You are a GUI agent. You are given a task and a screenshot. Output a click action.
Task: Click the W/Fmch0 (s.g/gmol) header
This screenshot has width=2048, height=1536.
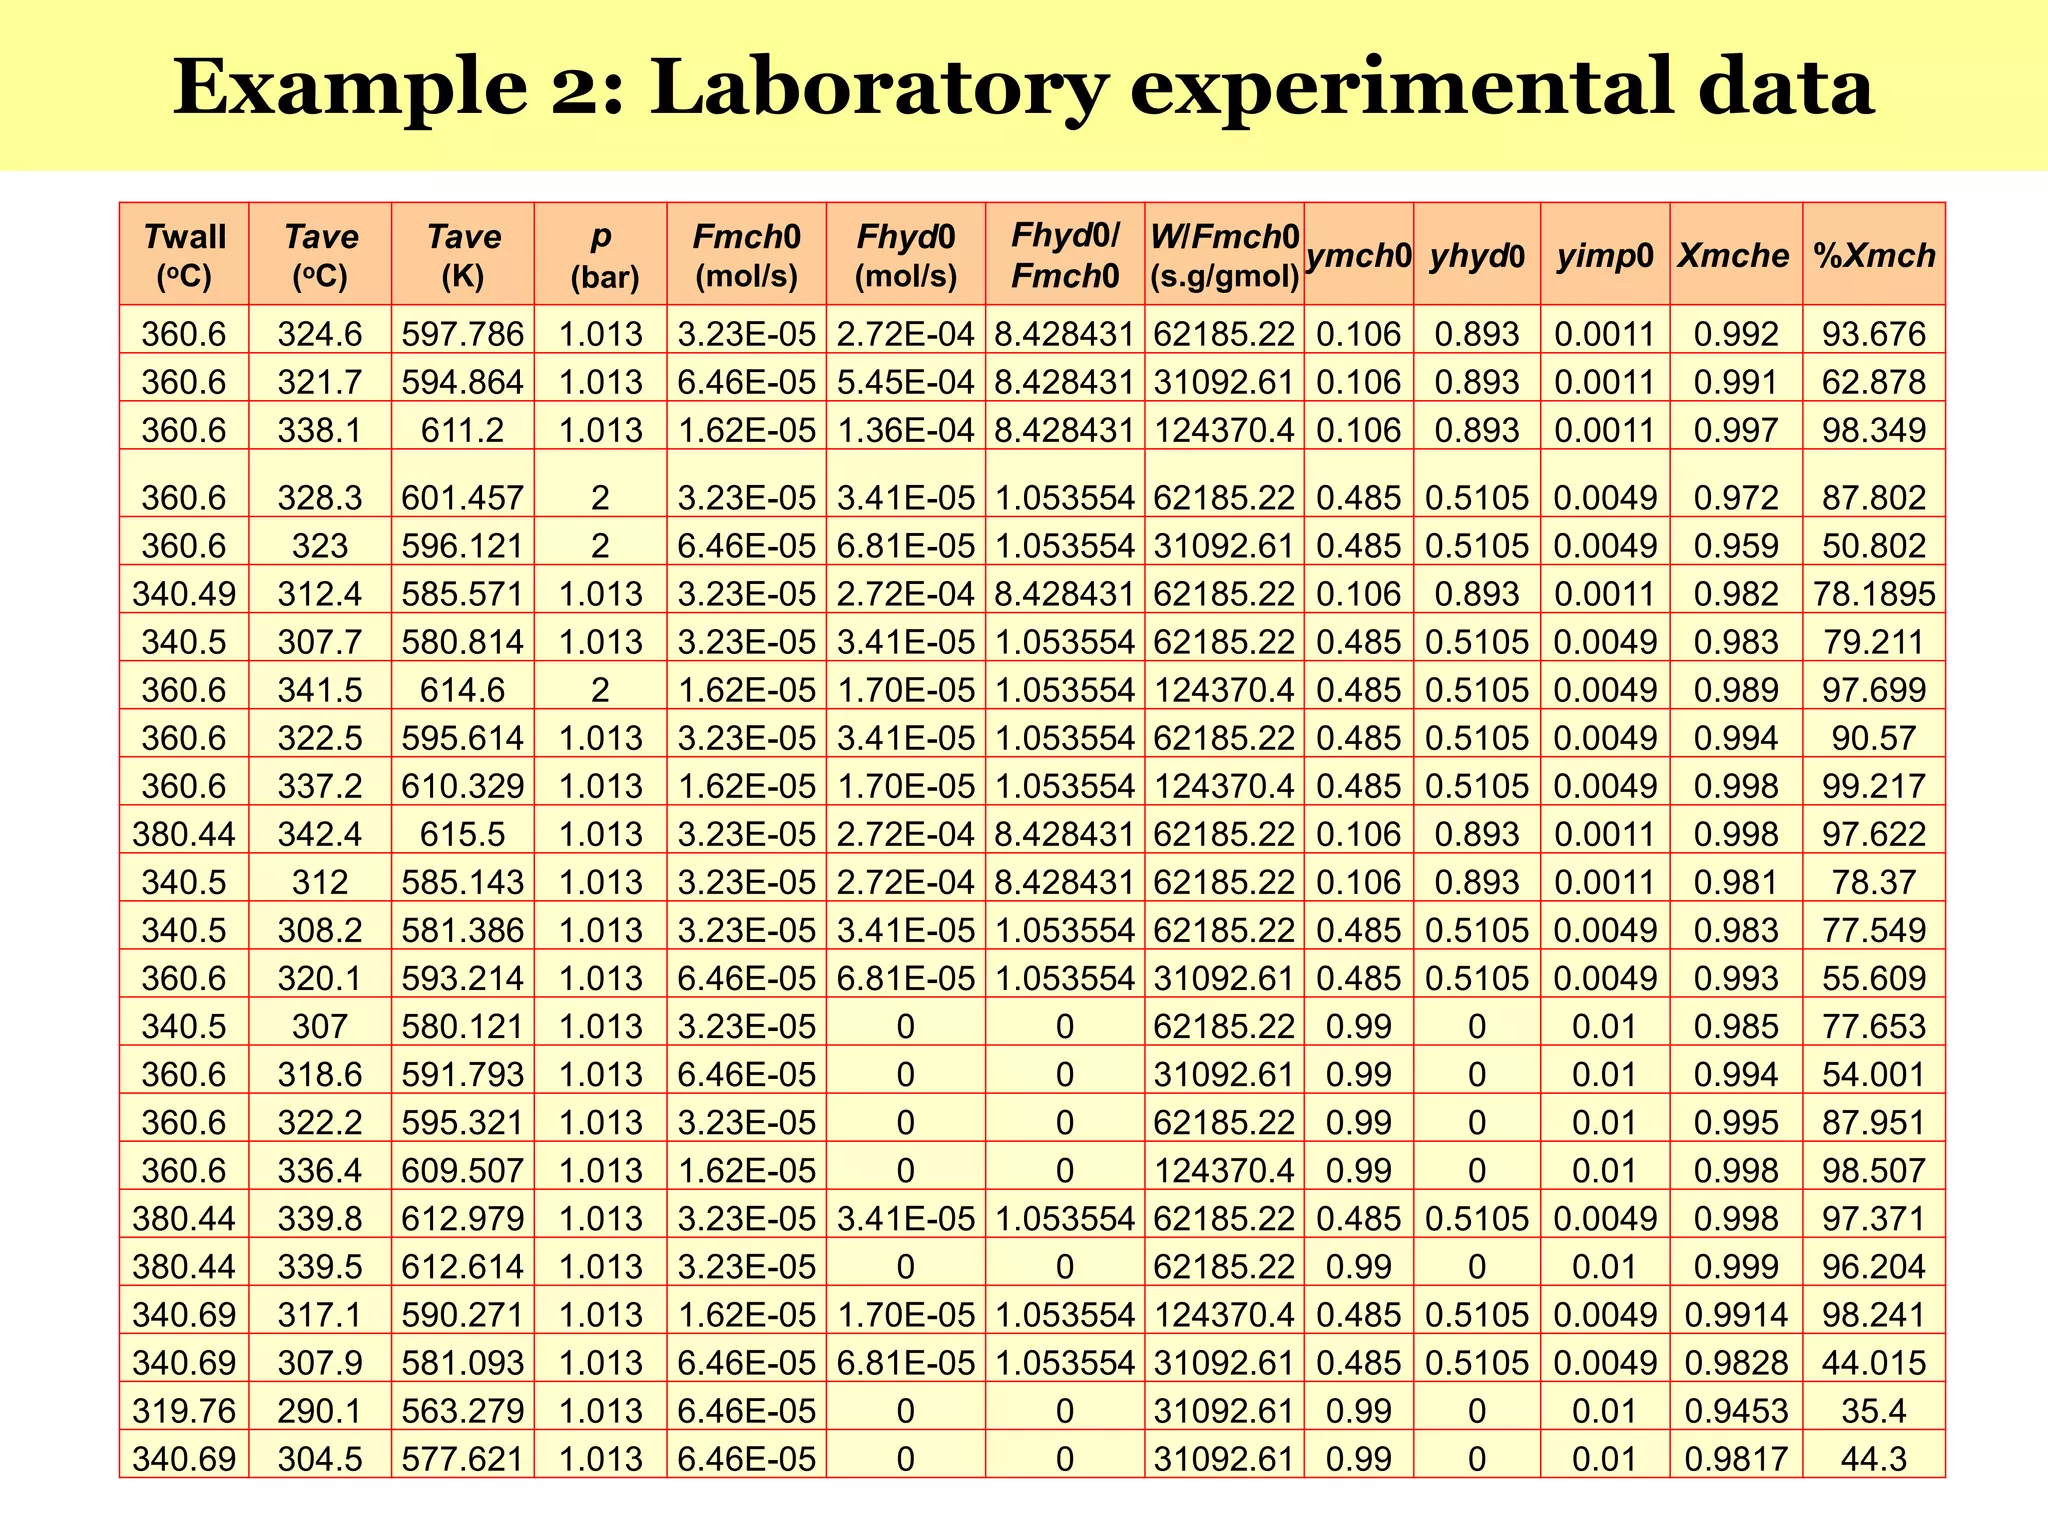pyautogui.click(x=1224, y=255)
